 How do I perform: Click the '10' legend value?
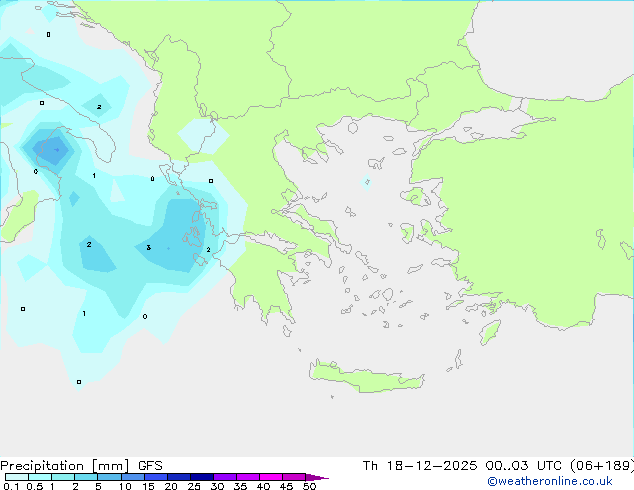coord(125,486)
